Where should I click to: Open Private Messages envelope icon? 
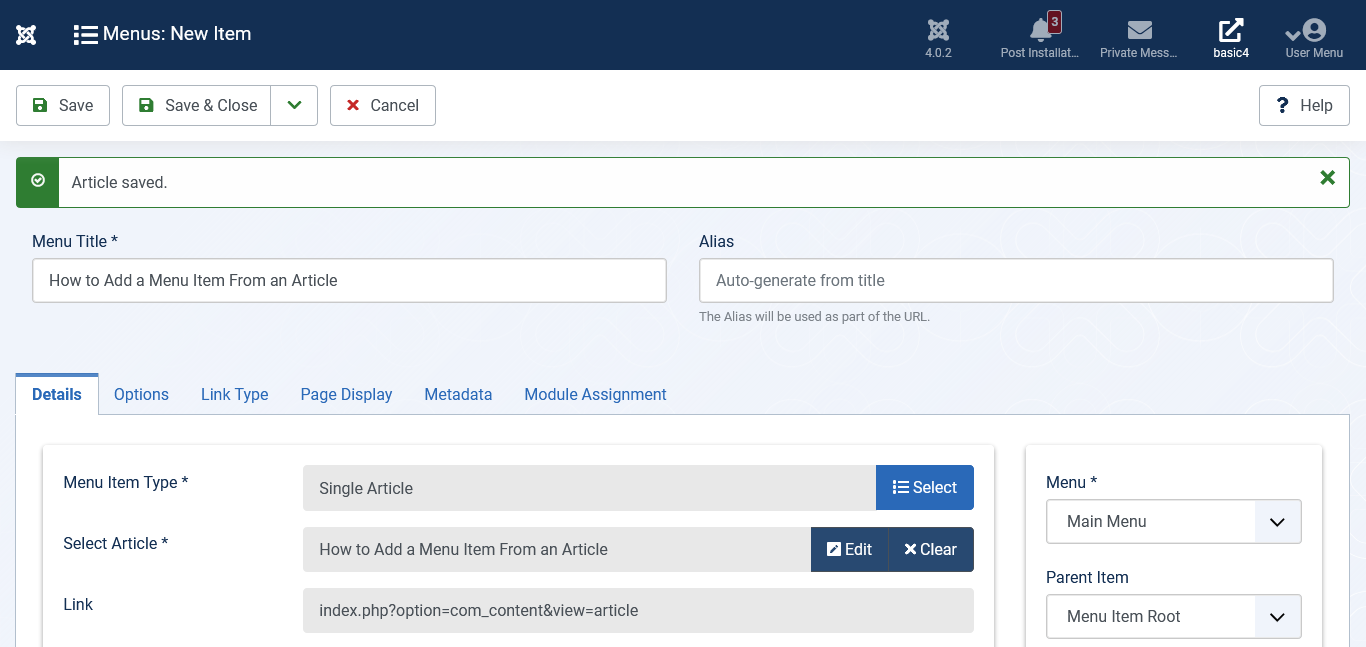[x=1139, y=31]
